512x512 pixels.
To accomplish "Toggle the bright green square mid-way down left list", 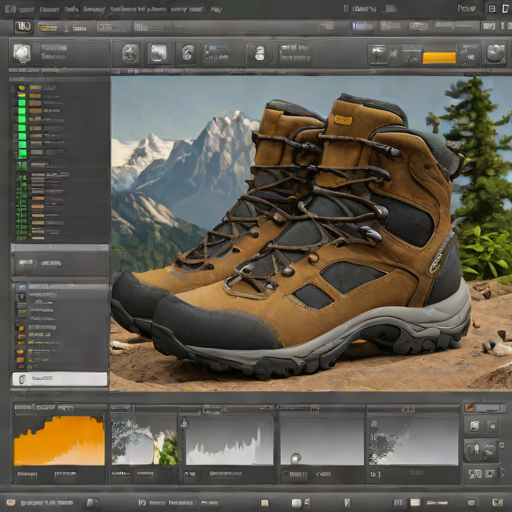I will click(x=22, y=136).
